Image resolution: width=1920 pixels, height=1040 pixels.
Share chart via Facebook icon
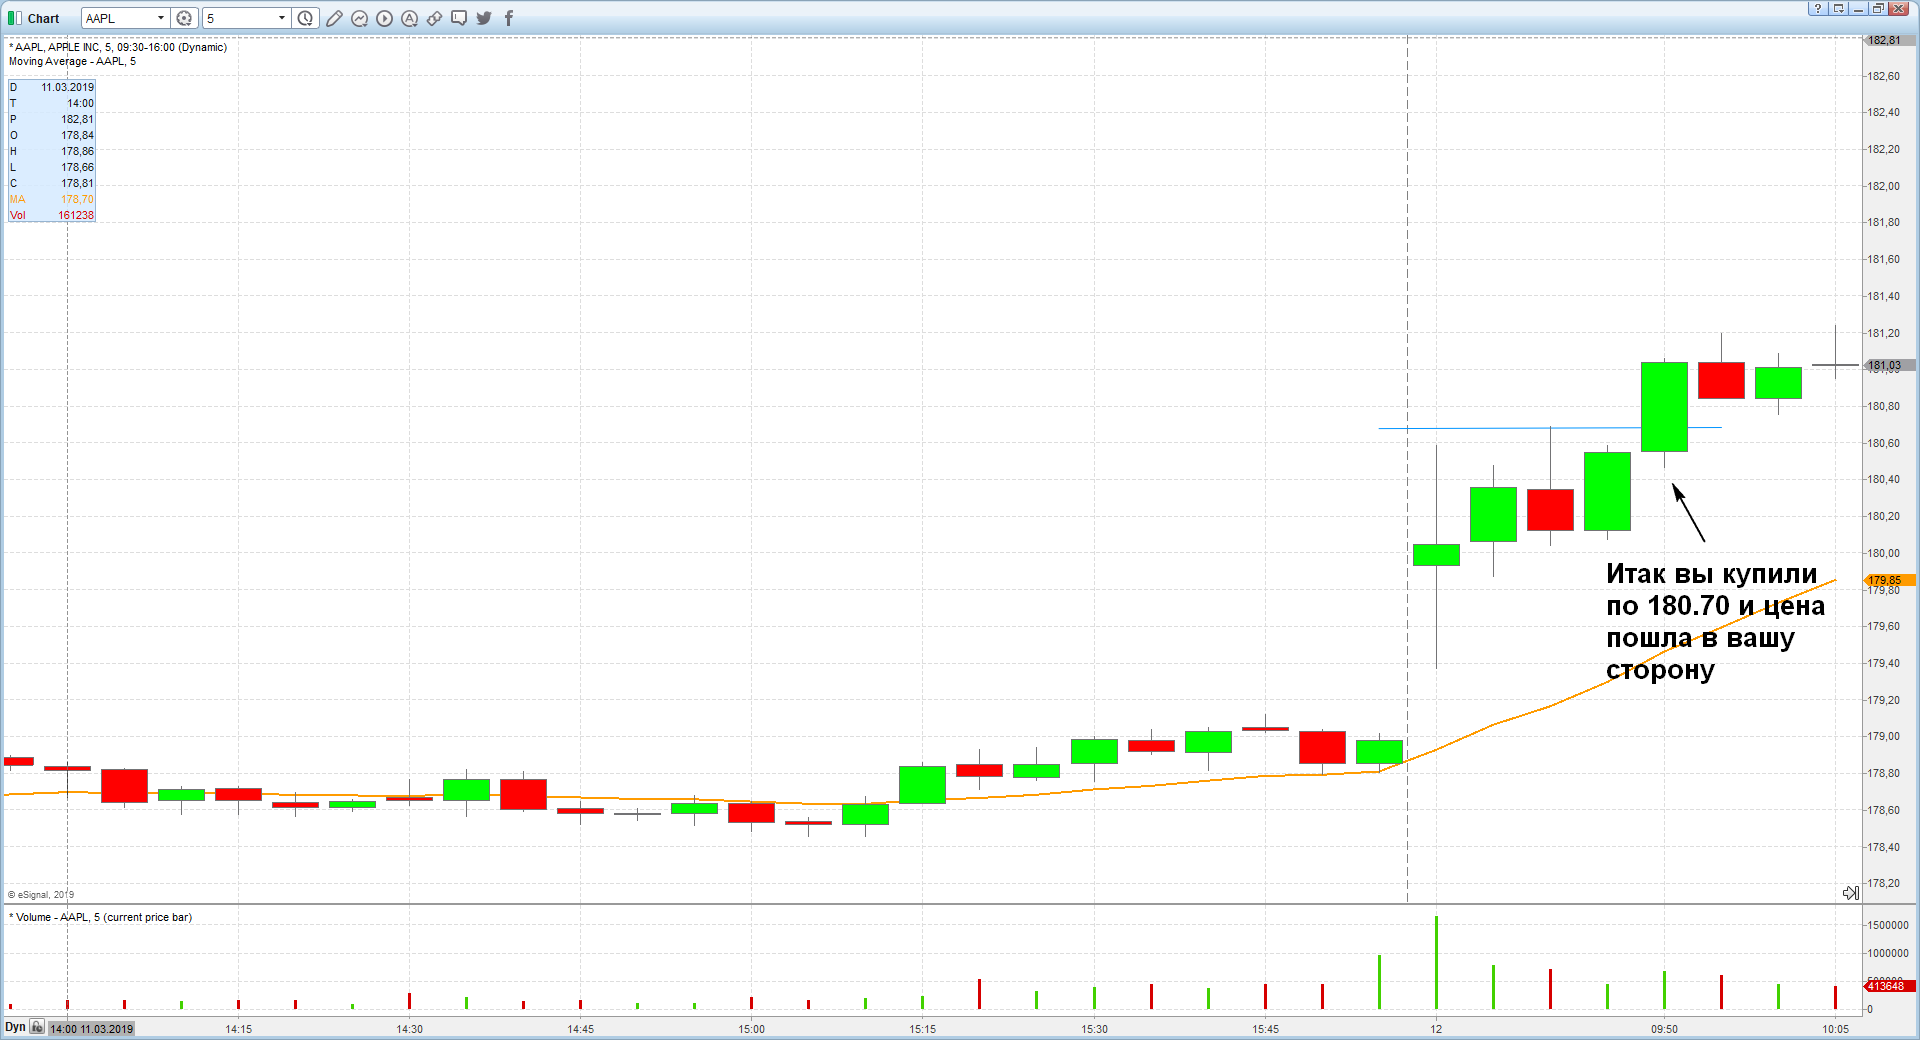pyautogui.click(x=508, y=18)
